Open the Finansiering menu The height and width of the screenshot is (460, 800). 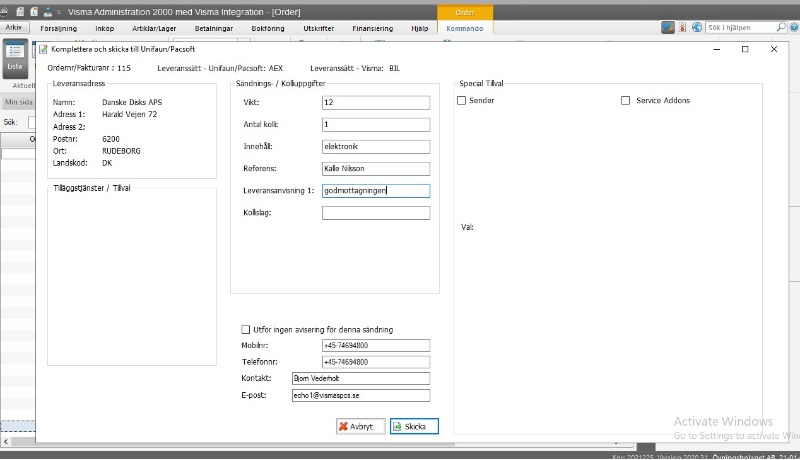pos(373,29)
